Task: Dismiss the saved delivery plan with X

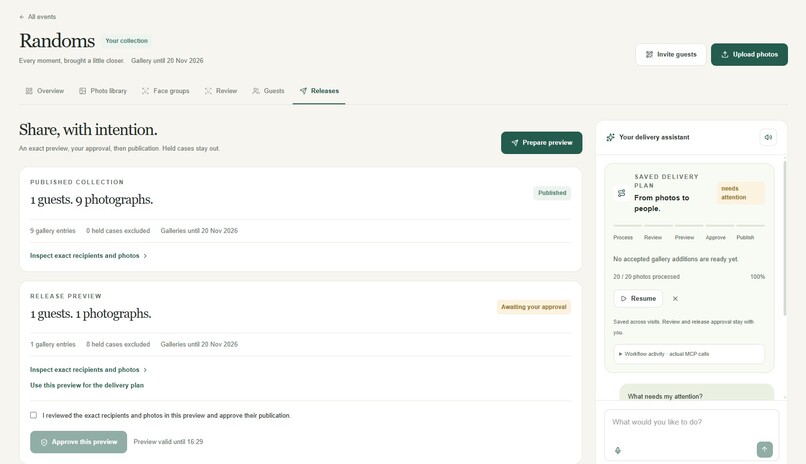Action: coord(675,299)
